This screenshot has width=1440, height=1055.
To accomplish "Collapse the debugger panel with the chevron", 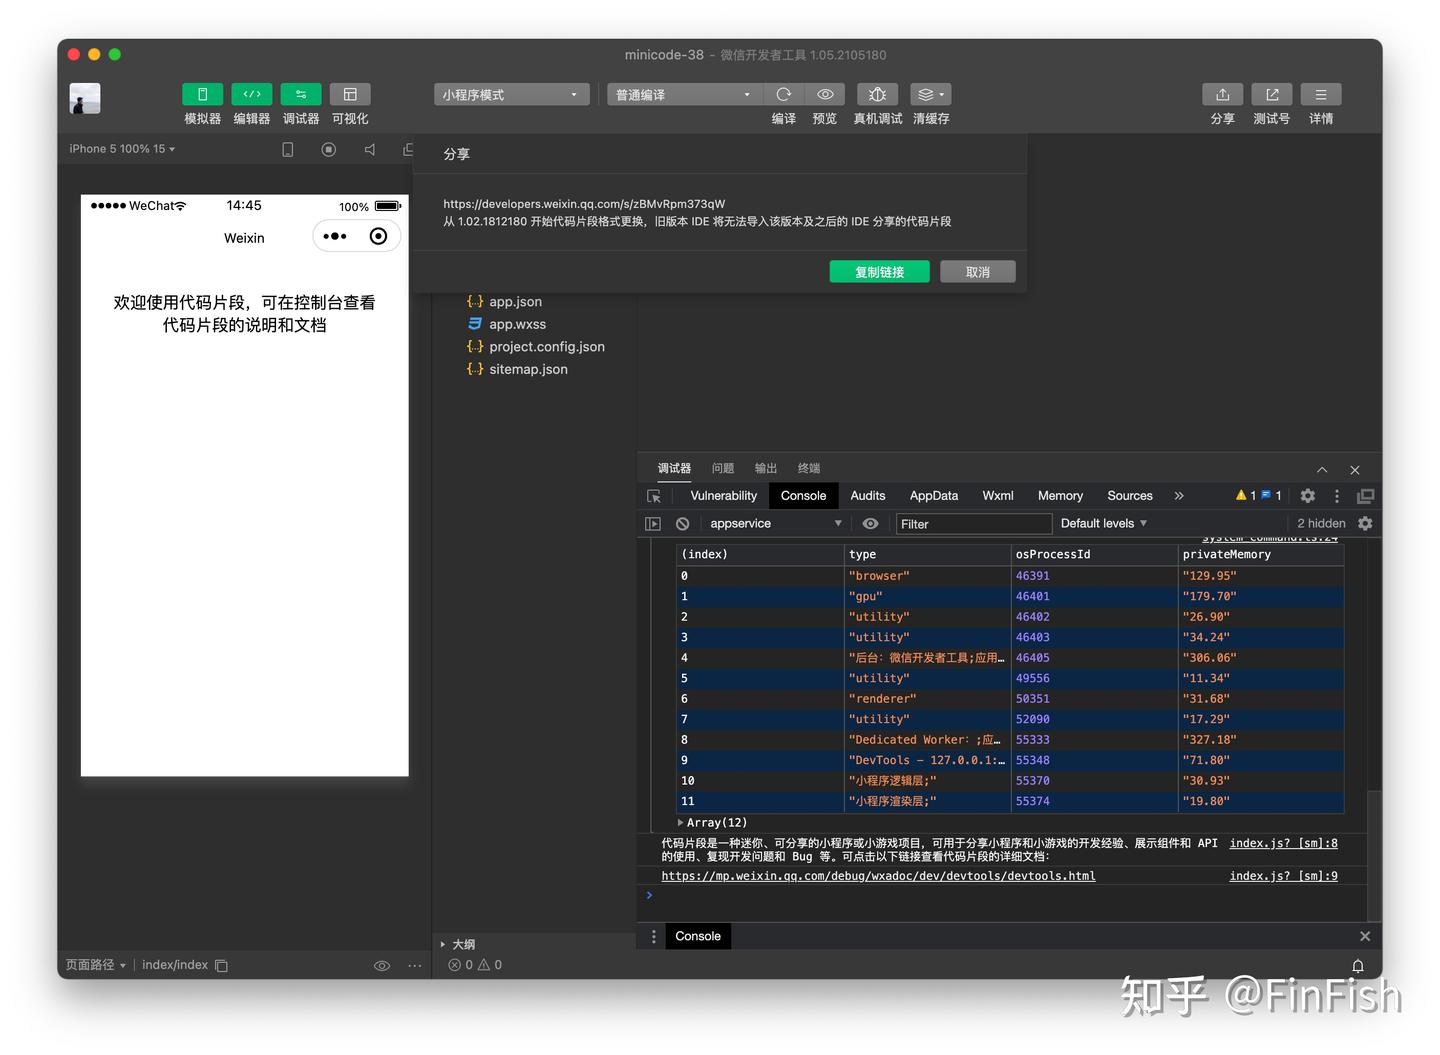I will [1322, 470].
